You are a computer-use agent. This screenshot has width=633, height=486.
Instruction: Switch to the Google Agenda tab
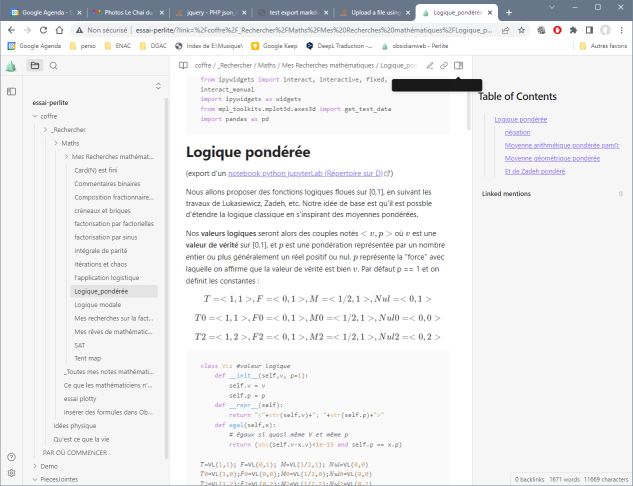coord(46,13)
